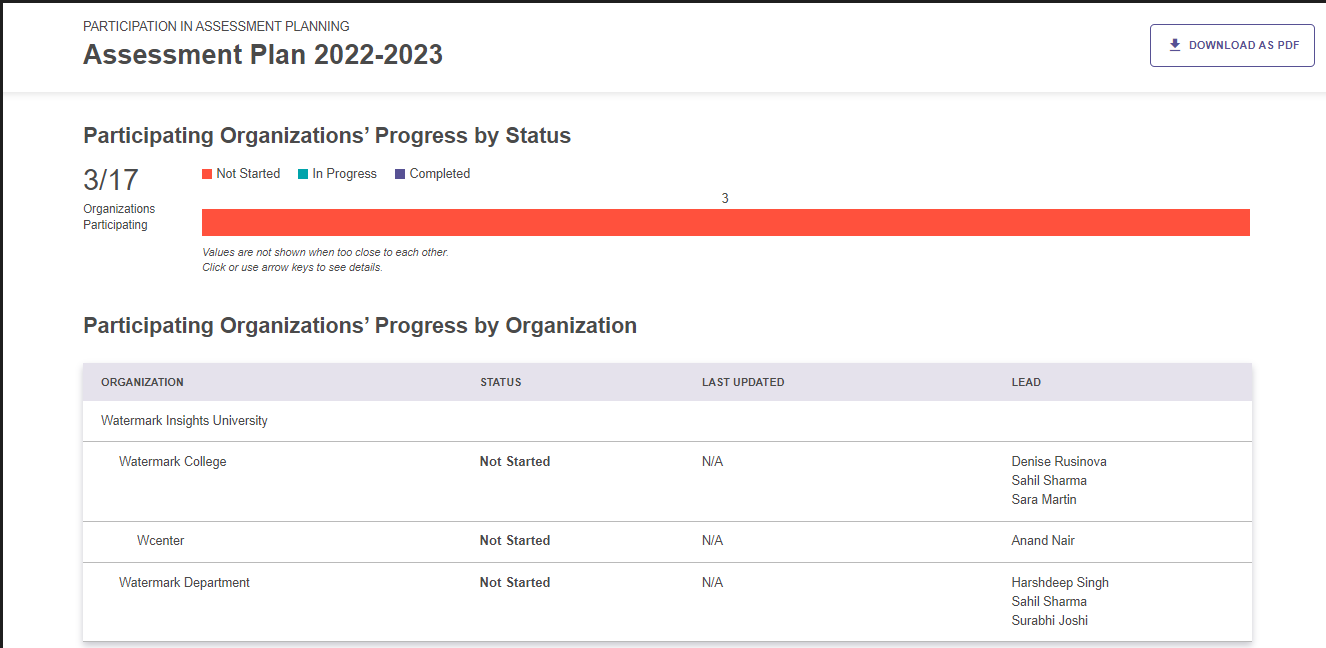Select the Watermark College organization
1326x648 pixels.
coord(173,462)
